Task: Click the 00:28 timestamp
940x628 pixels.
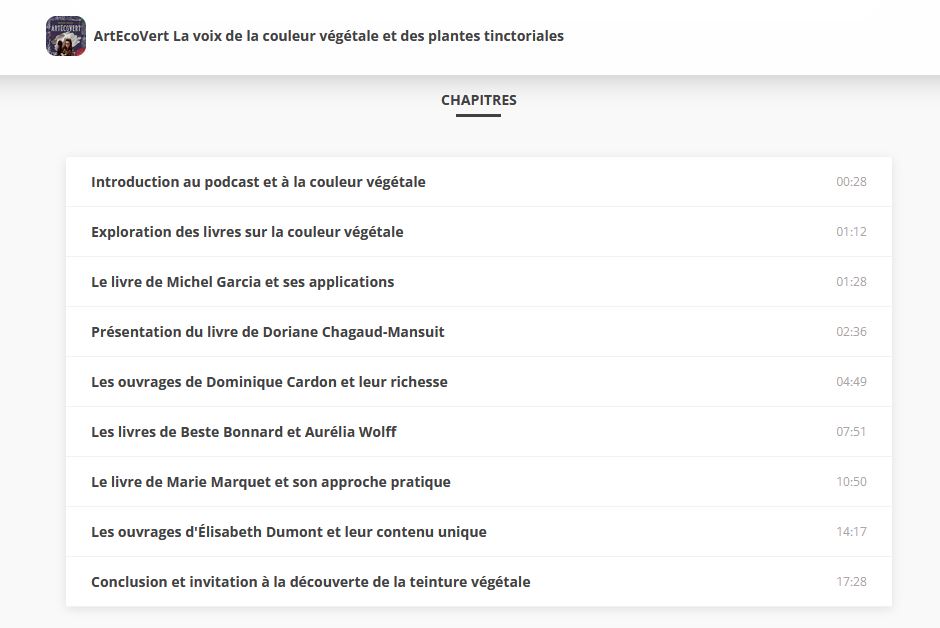Action: [851, 182]
